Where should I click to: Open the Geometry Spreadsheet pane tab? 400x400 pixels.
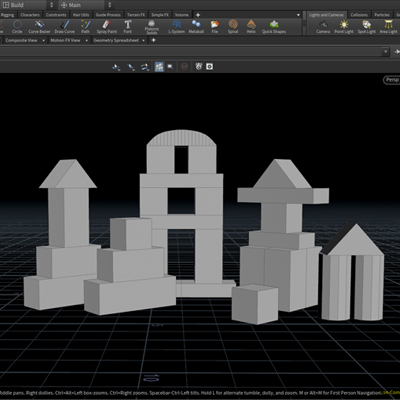click(116, 40)
